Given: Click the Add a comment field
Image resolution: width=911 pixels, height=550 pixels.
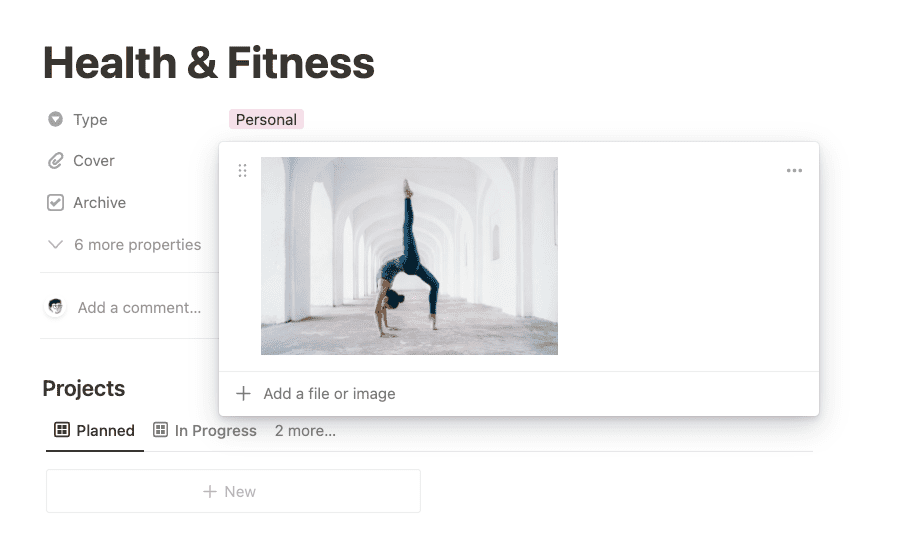Looking at the screenshot, I should [x=139, y=308].
